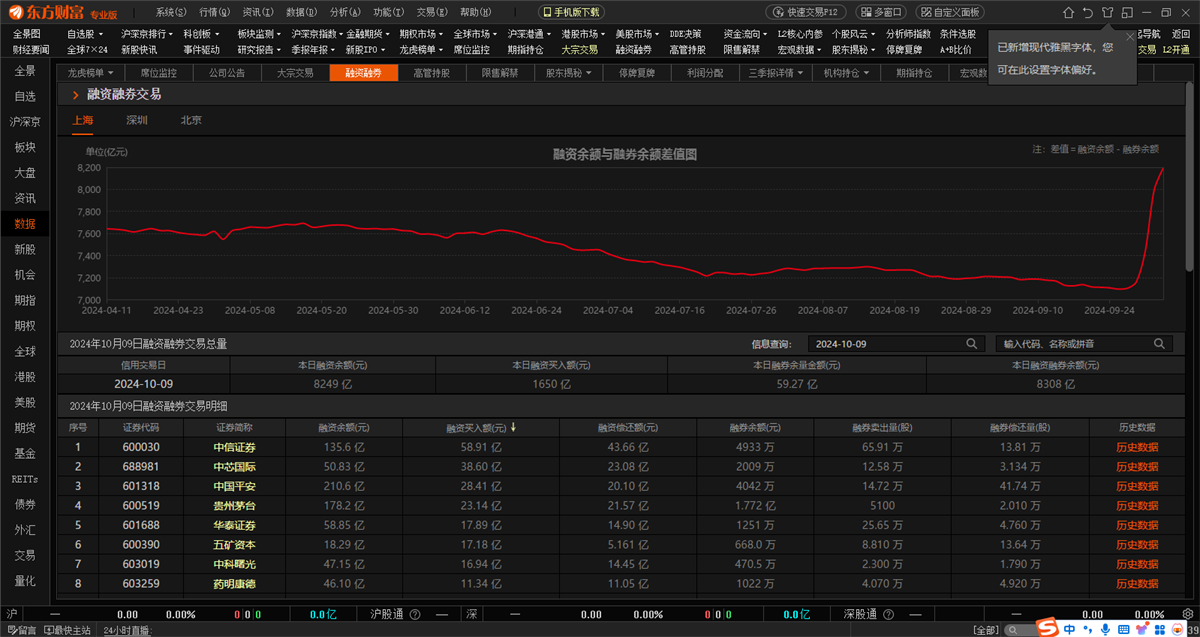This screenshot has width=1200, height=637.
Task: Click the date search magnifier icon
Action: click(x=971, y=343)
